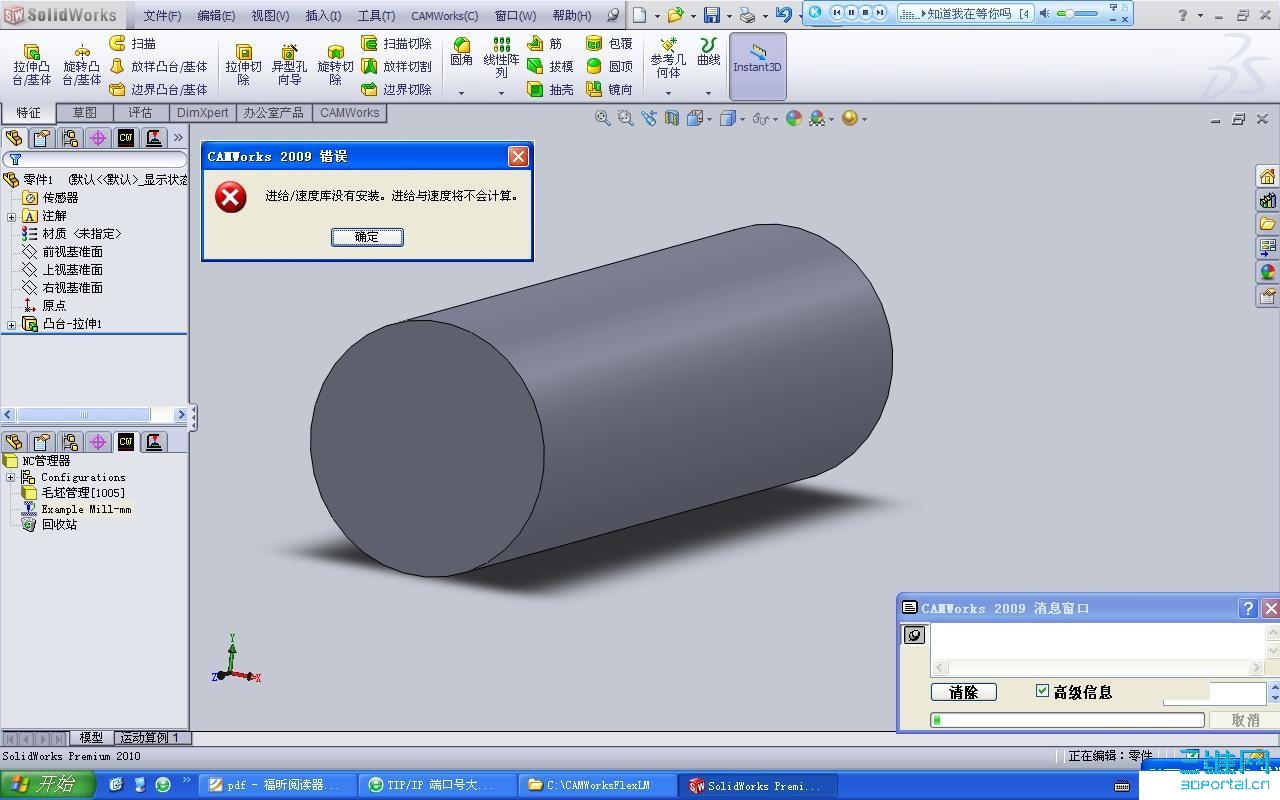Adjust the media player volume slider
This screenshot has height=800, width=1280.
pyautogui.click(x=1077, y=14)
